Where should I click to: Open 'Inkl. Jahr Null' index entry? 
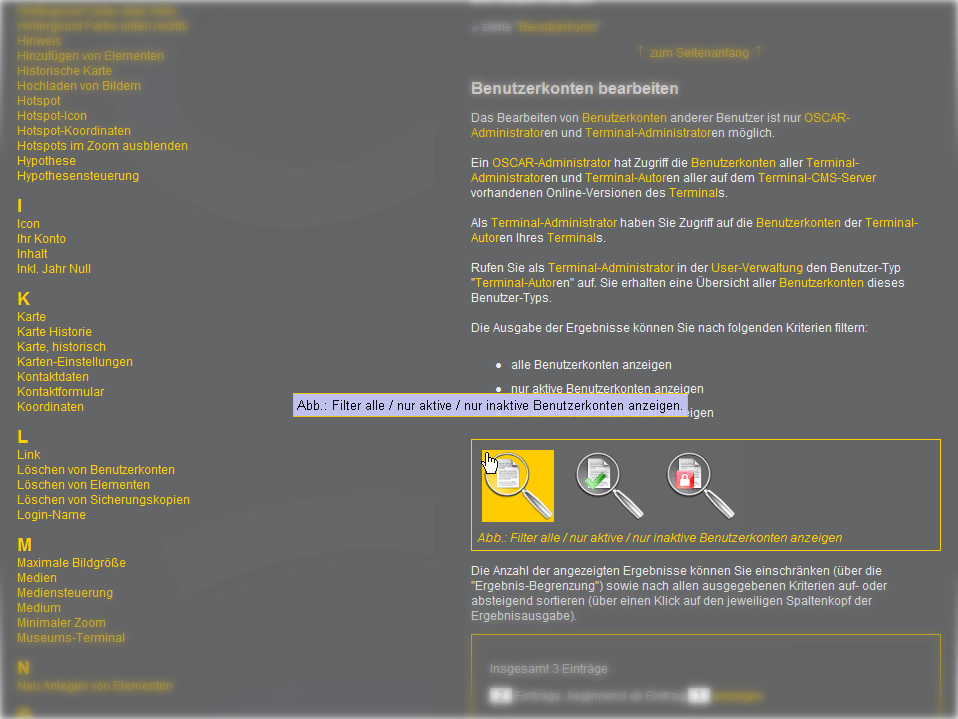tap(53, 269)
